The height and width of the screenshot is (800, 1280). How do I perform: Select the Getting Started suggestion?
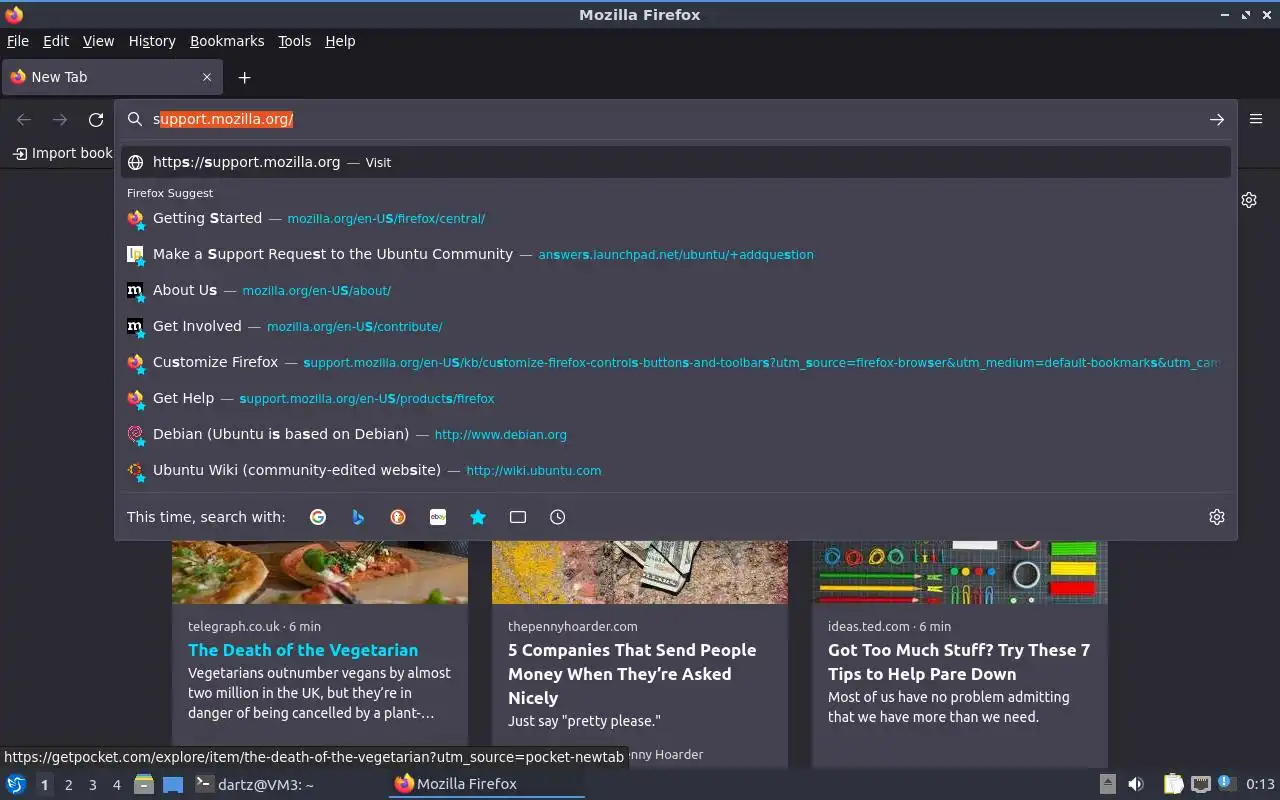[676, 218]
